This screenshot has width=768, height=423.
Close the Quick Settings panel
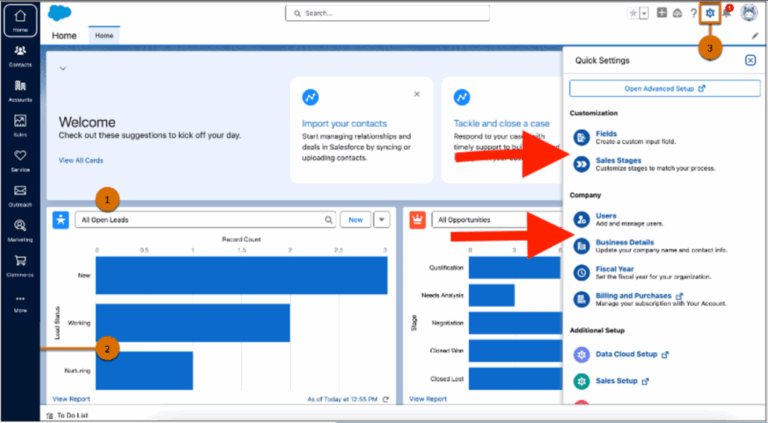[750, 60]
